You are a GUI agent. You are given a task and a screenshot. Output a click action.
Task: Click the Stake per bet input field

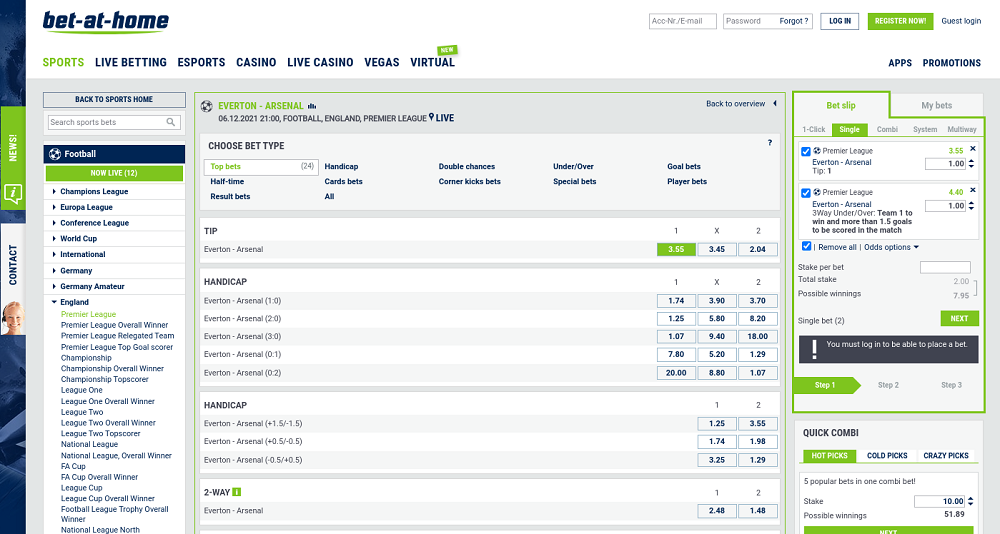945,267
